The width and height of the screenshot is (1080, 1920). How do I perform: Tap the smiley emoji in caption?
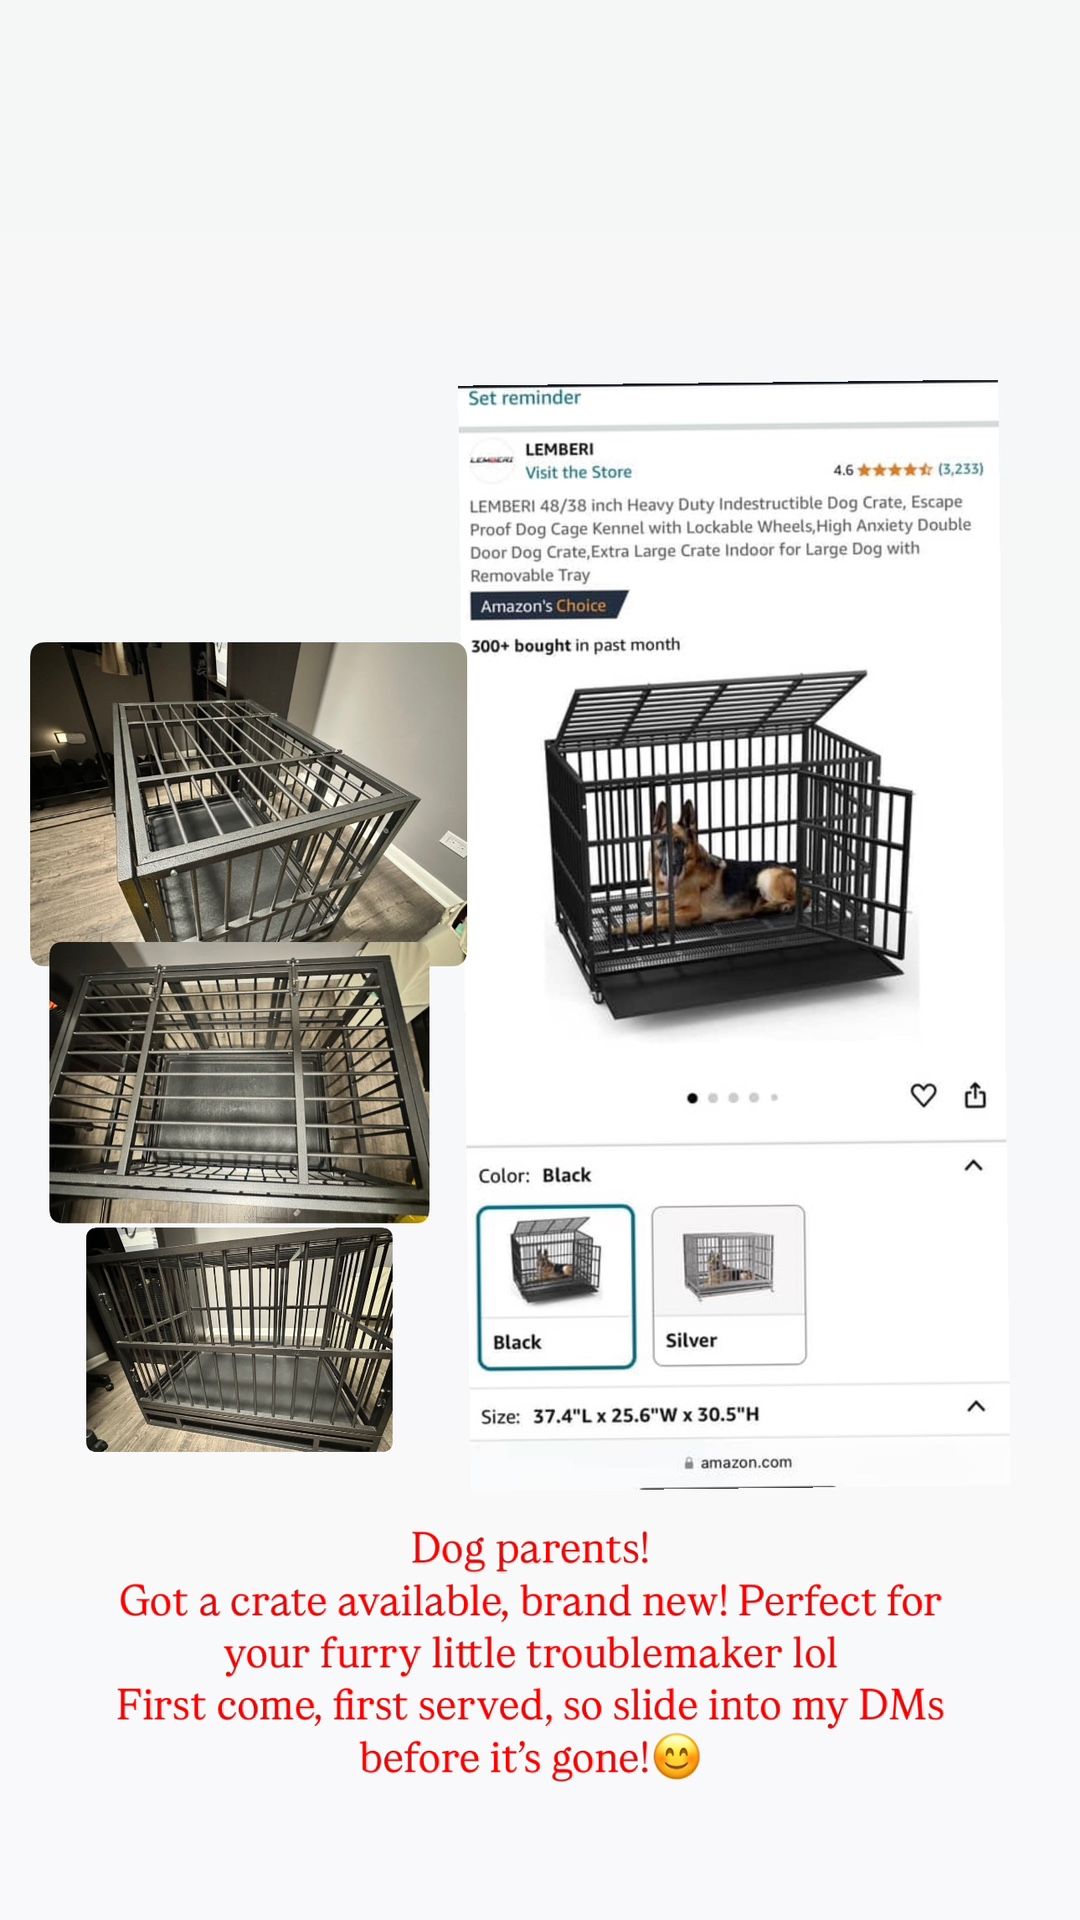click(x=677, y=1757)
